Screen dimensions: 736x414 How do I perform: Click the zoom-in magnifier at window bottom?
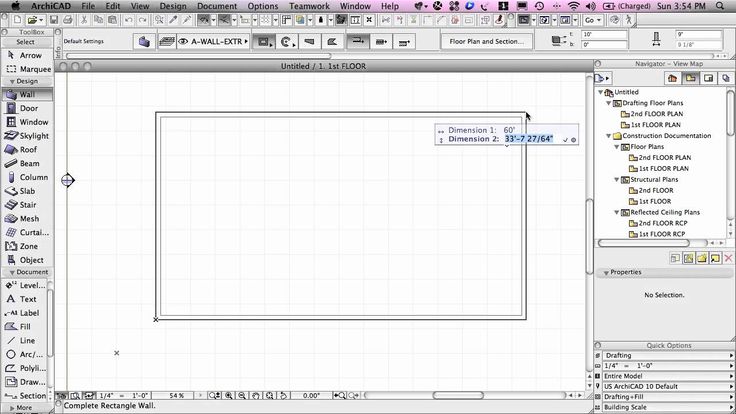click(229, 396)
